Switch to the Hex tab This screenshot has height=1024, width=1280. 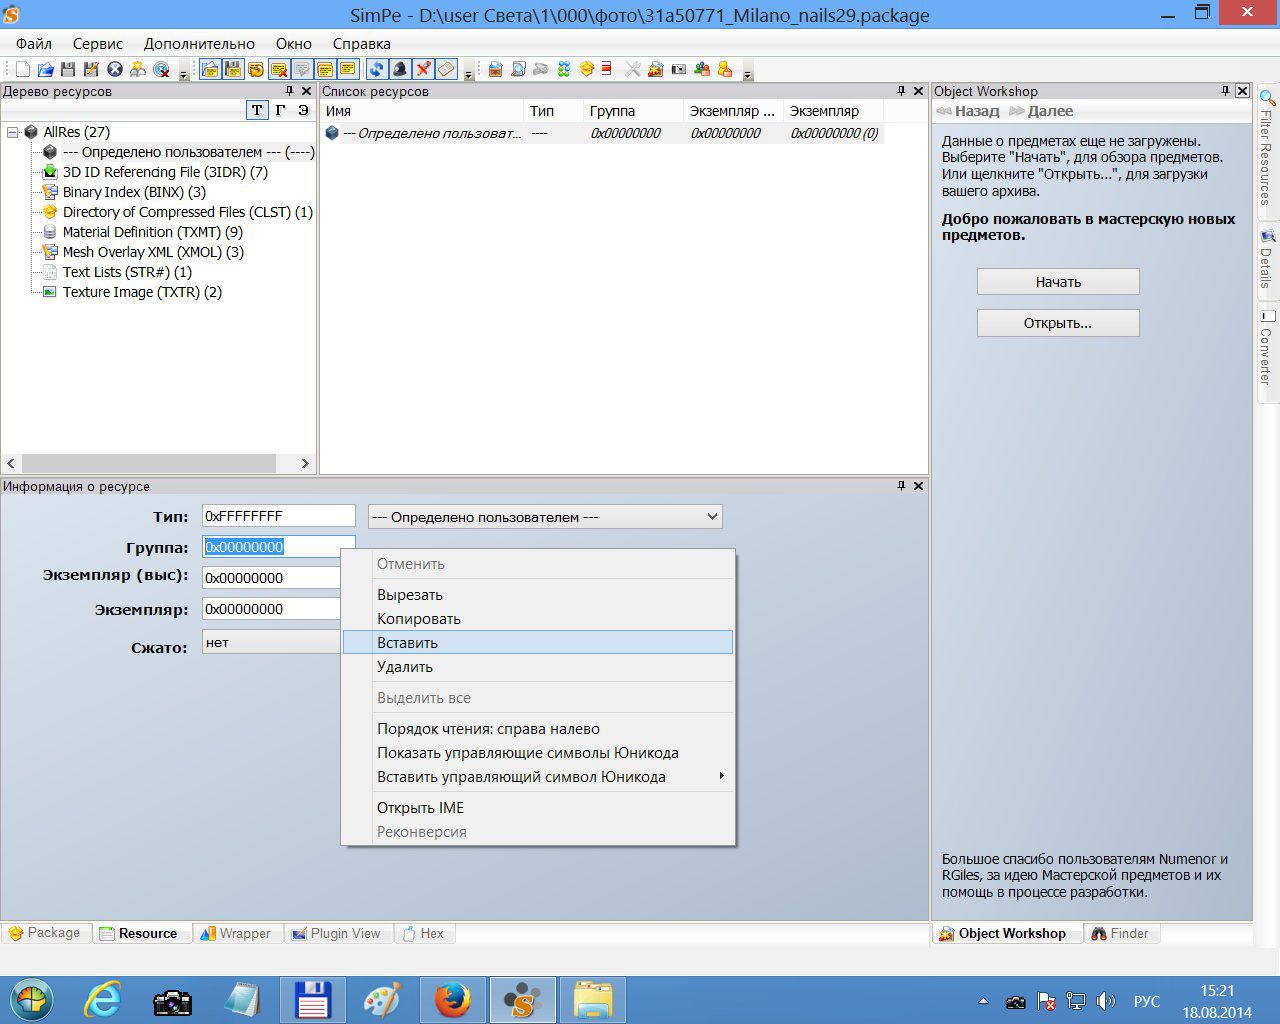click(x=424, y=933)
